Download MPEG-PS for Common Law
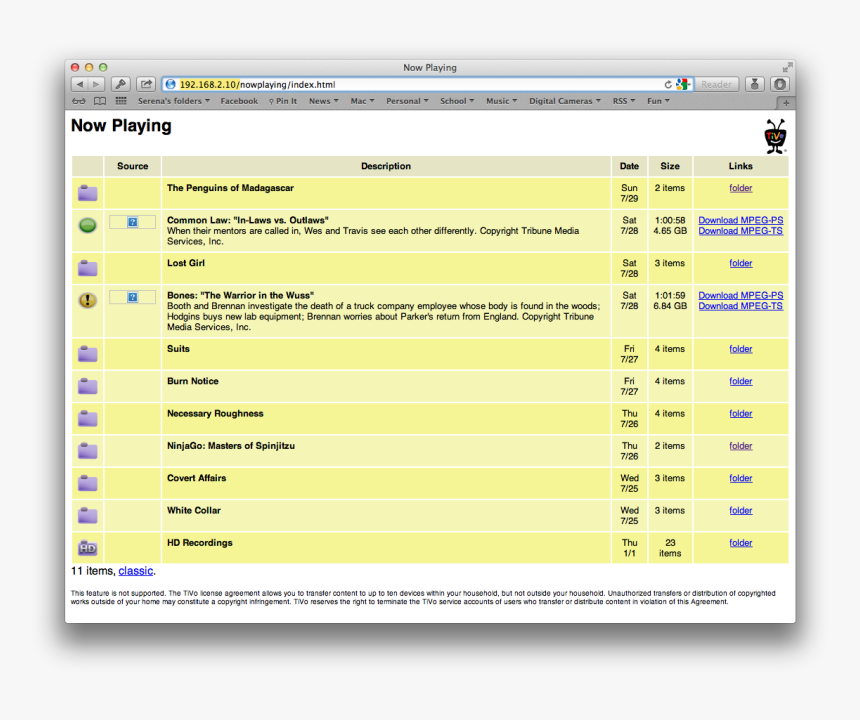 pos(740,220)
